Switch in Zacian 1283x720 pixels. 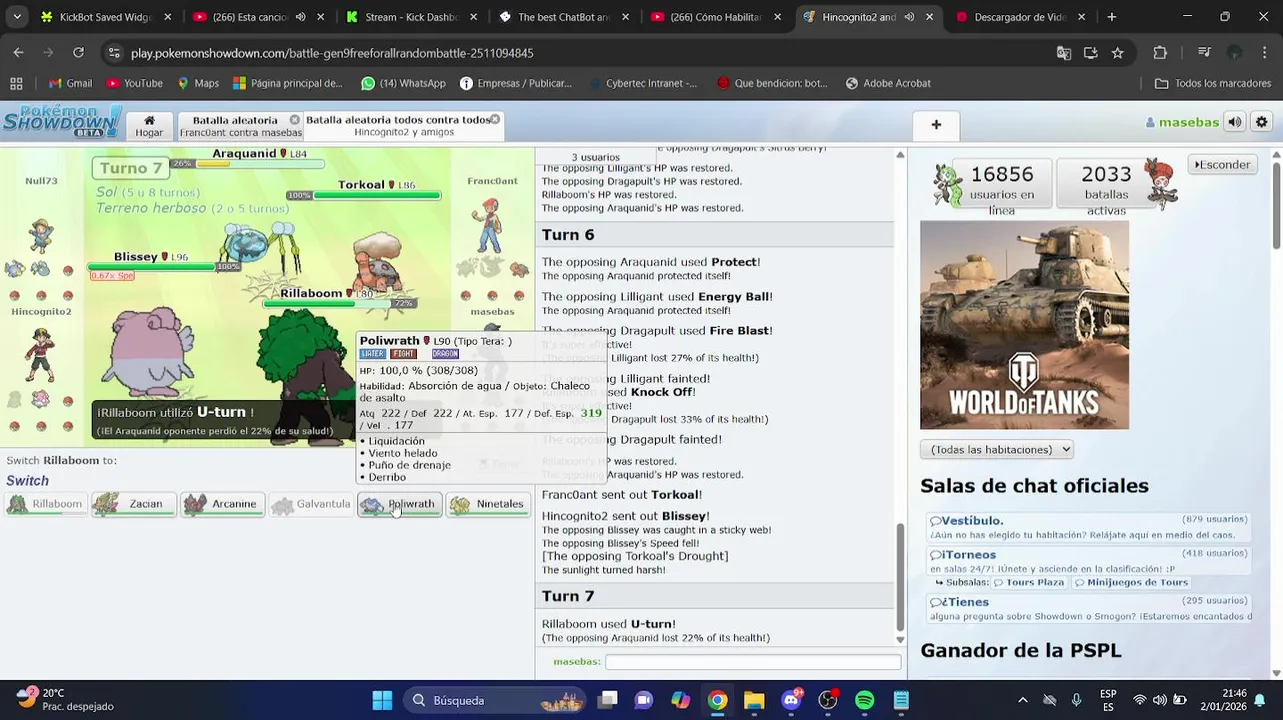click(133, 504)
